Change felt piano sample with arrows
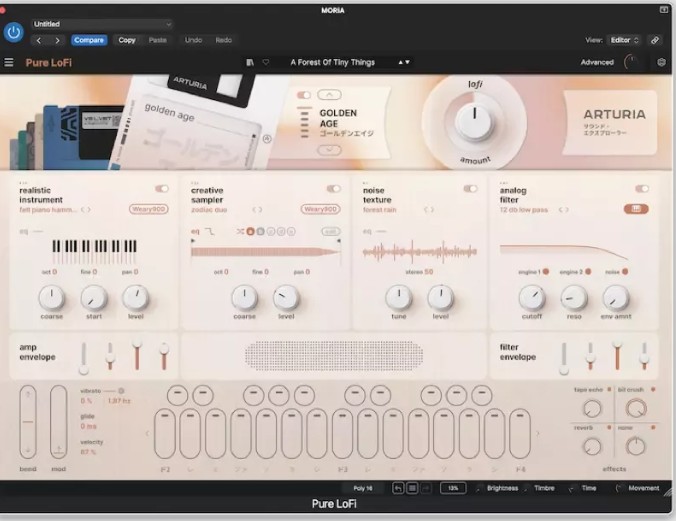676x521 pixels. pyautogui.click(x=86, y=210)
